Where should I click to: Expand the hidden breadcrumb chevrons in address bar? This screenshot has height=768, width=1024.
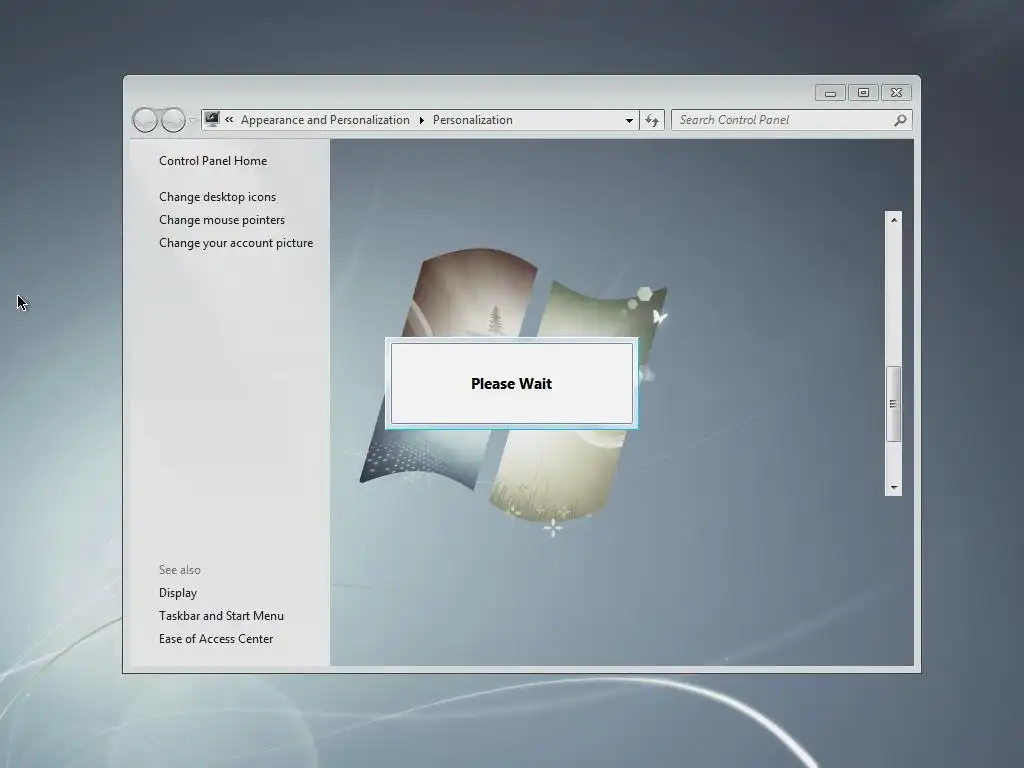coord(229,120)
